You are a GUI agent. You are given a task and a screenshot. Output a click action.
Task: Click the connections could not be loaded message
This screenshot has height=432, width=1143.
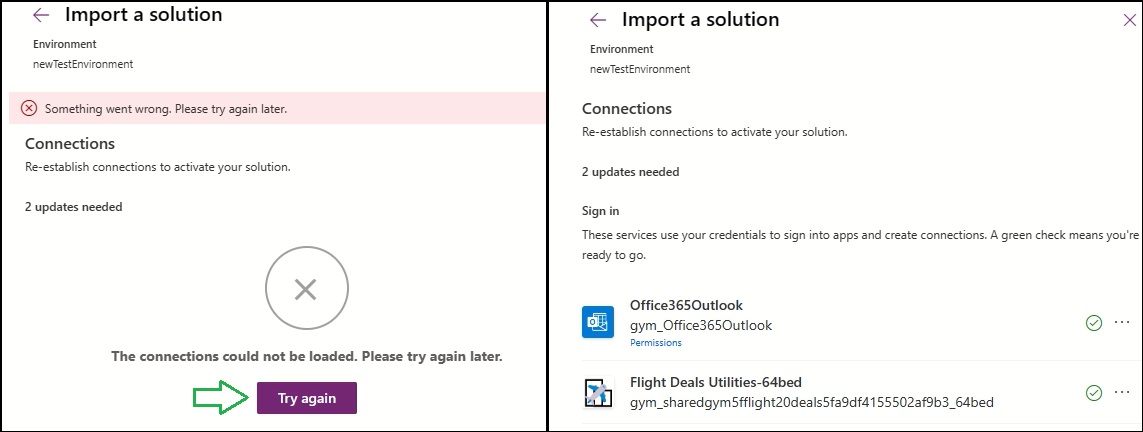tap(306, 356)
